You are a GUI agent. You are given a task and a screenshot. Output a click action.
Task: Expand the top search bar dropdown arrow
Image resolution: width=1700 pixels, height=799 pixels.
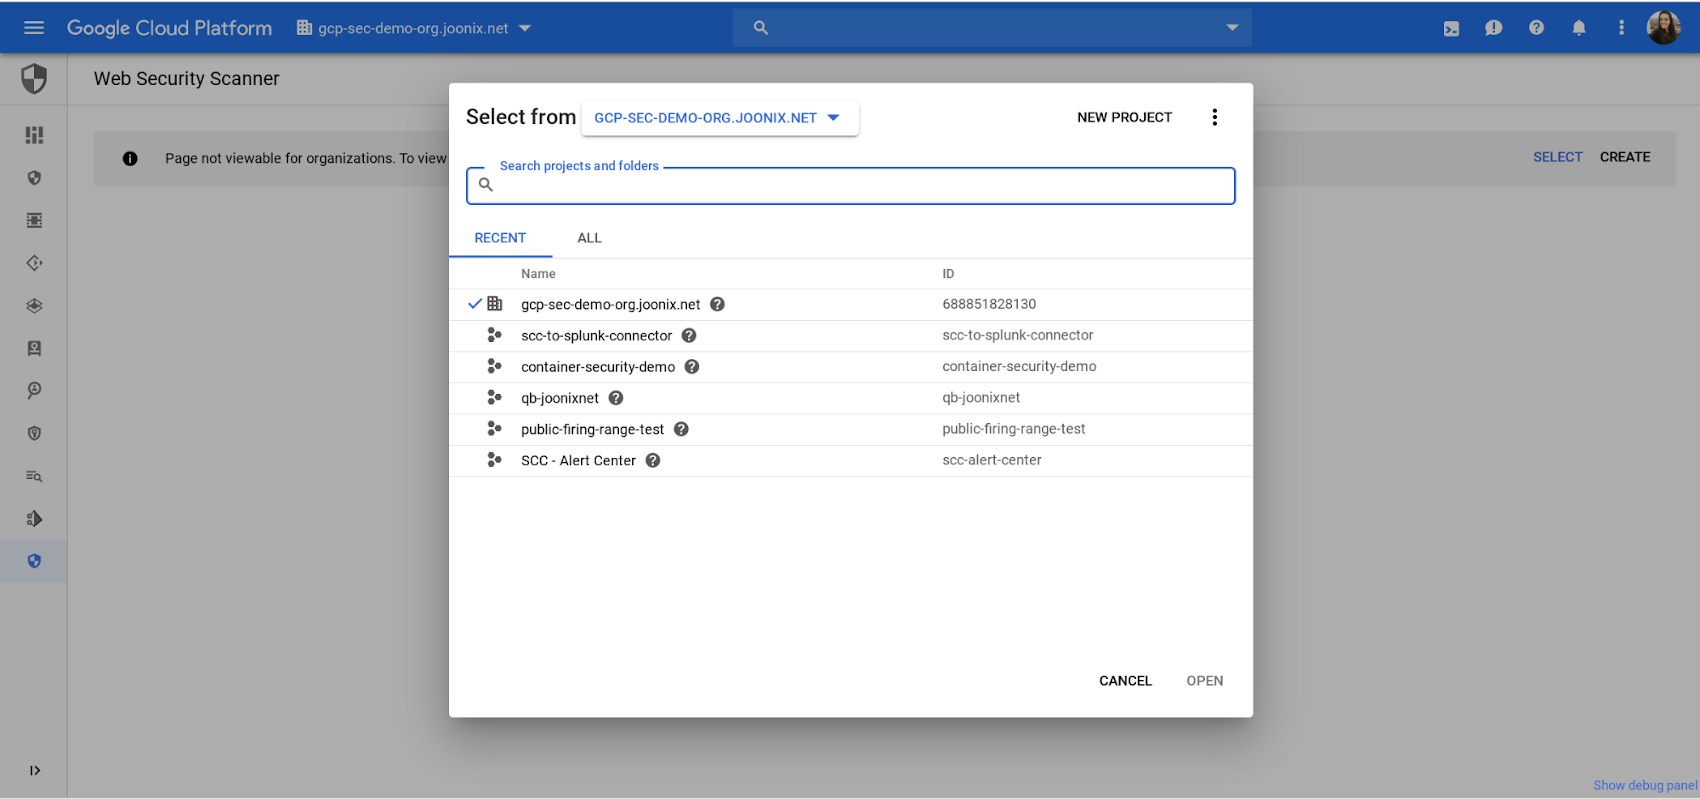click(x=1232, y=28)
